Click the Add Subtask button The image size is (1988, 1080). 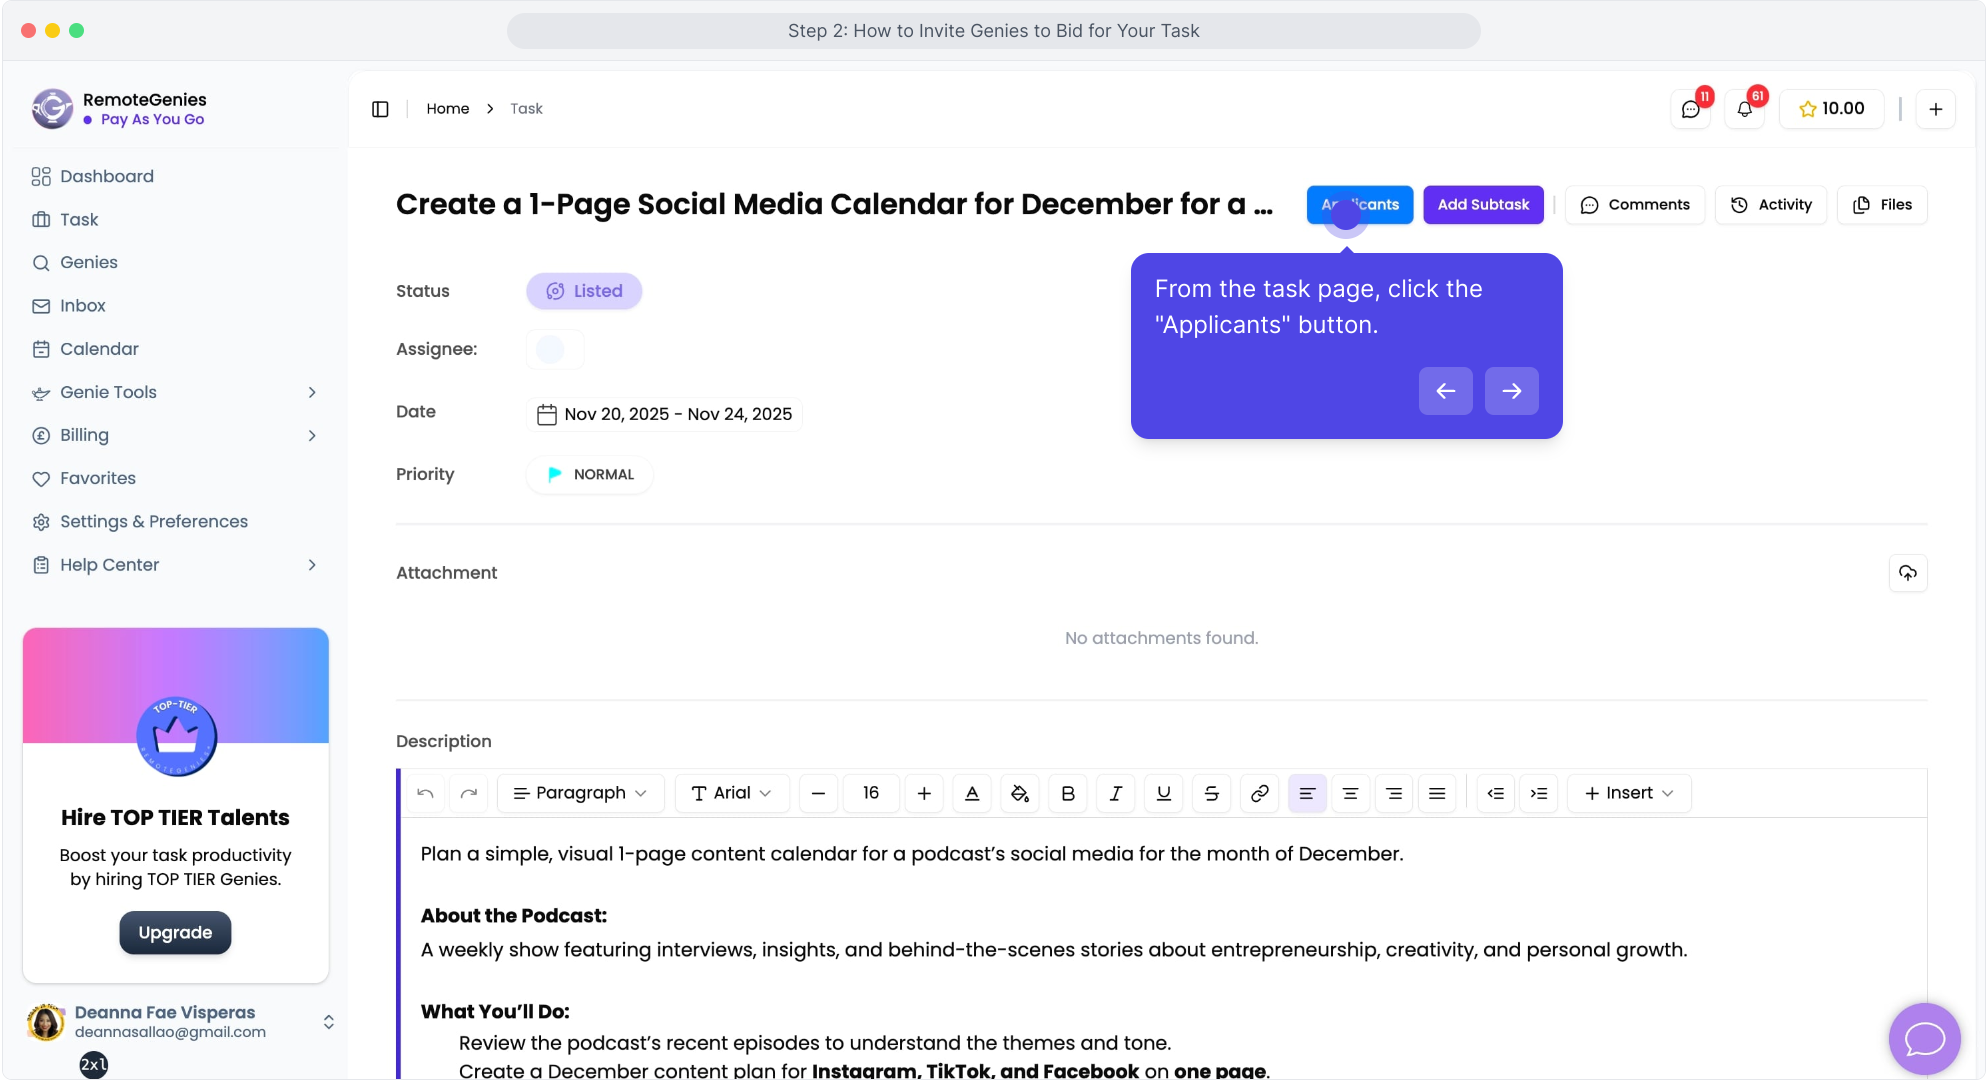pyautogui.click(x=1483, y=205)
